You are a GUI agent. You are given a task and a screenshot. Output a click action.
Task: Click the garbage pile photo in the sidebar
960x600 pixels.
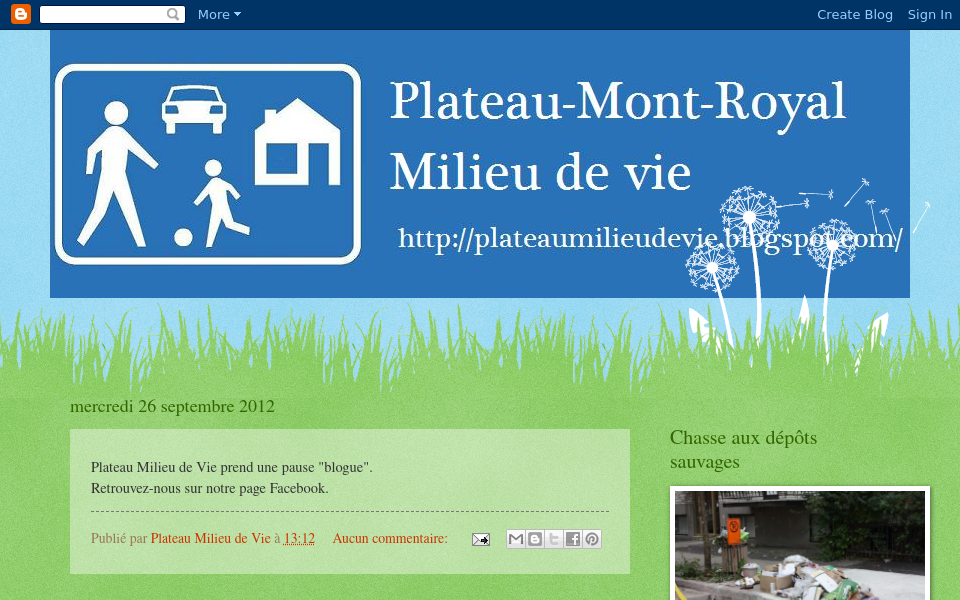pyautogui.click(x=799, y=545)
